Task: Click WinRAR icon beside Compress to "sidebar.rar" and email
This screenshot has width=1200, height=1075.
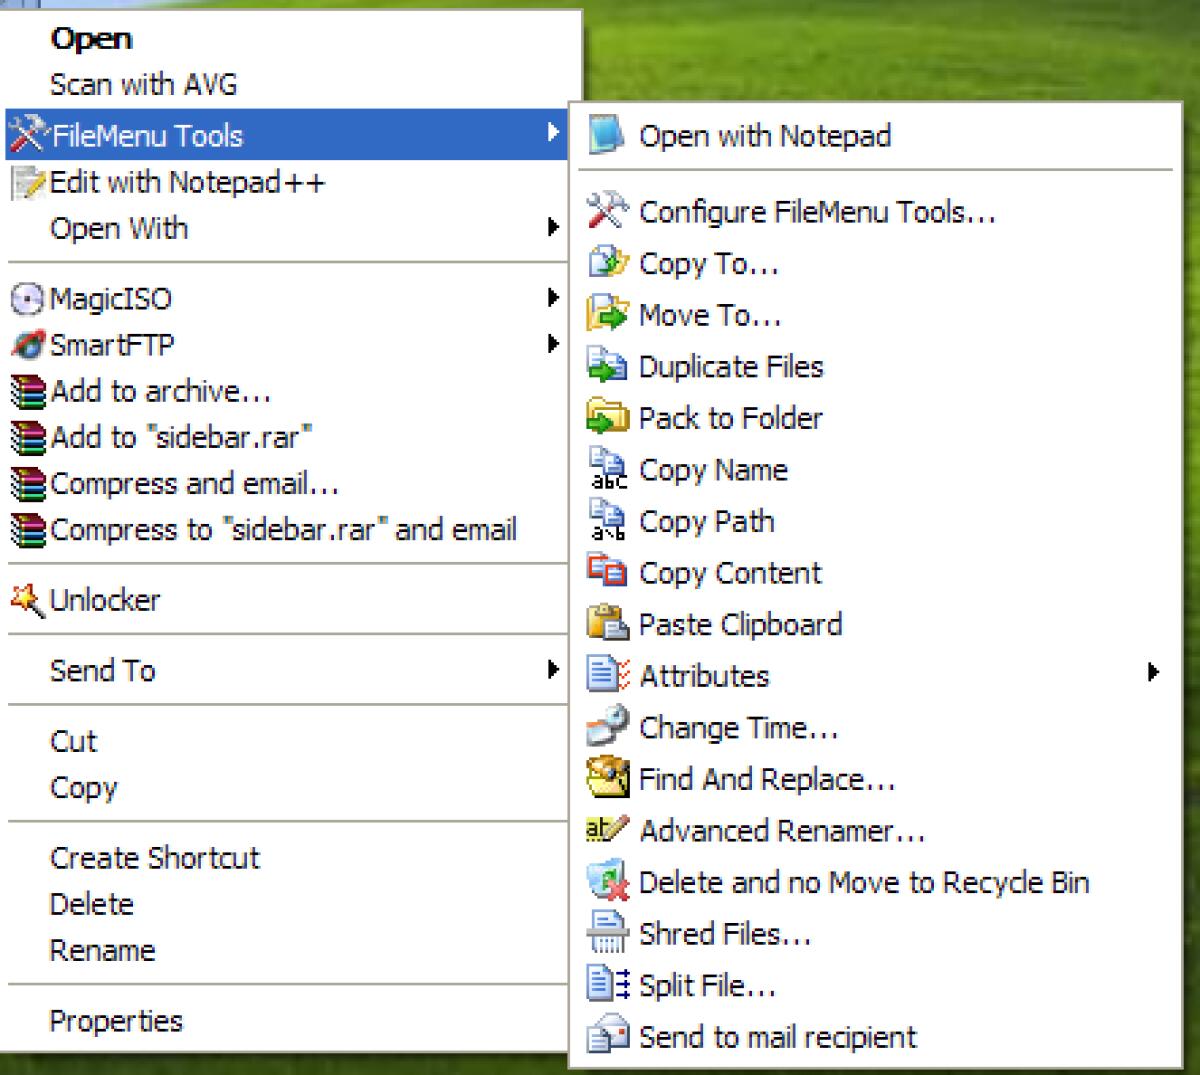Action: (28, 530)
